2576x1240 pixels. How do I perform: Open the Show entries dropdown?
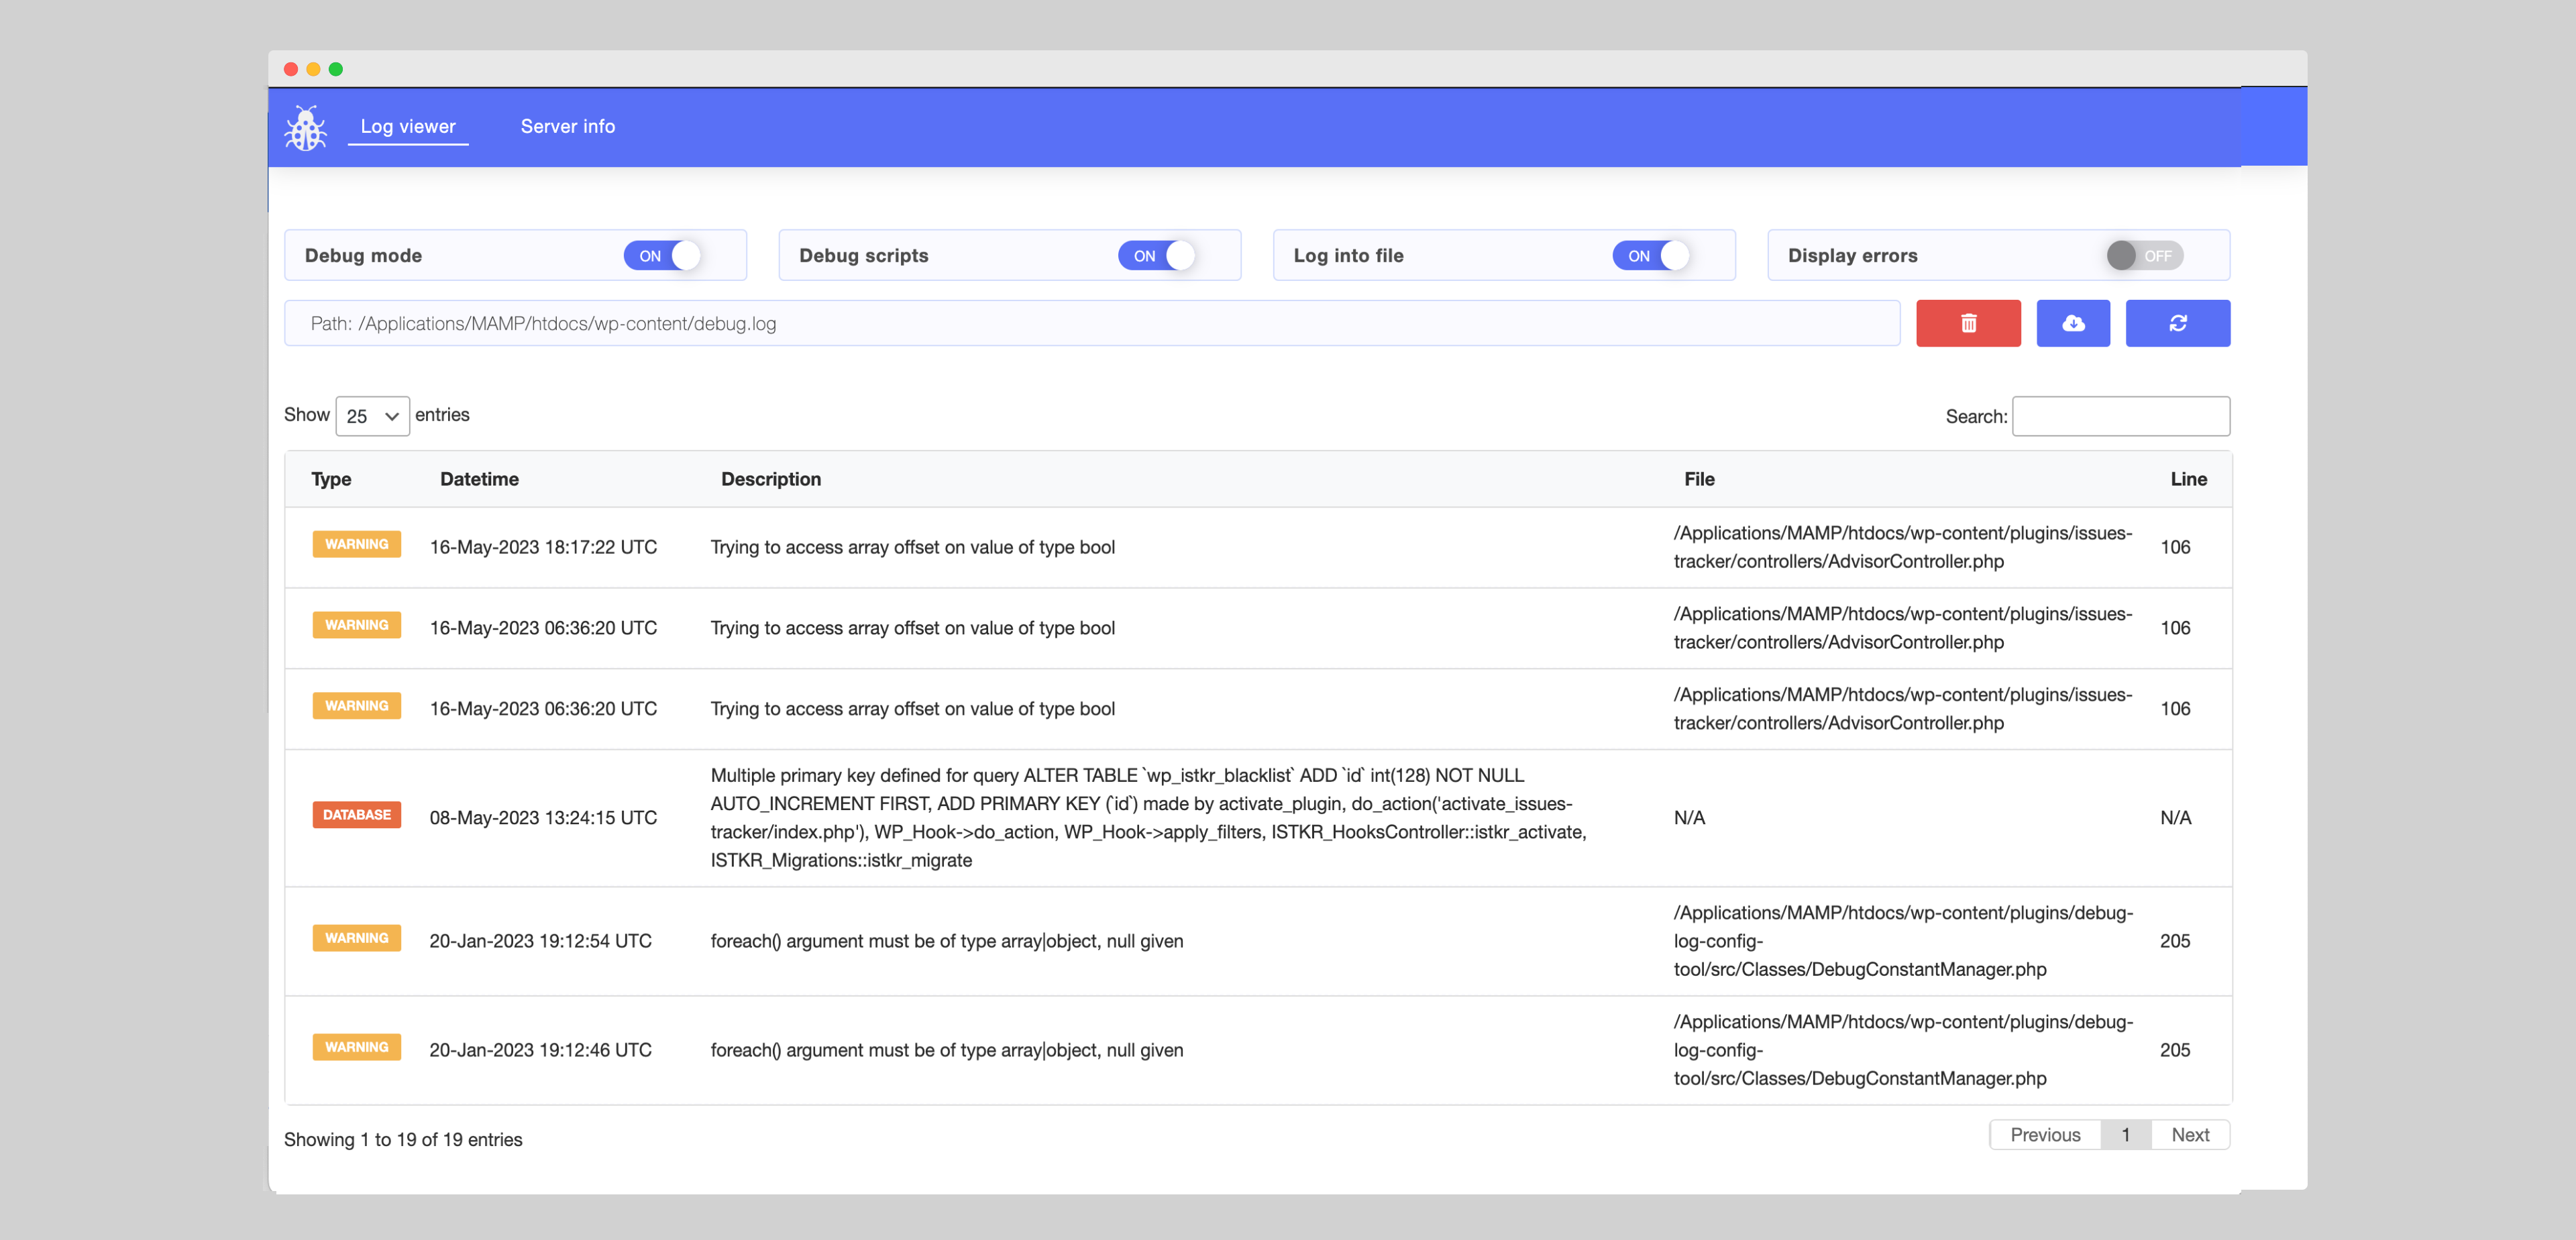[372, 416]
